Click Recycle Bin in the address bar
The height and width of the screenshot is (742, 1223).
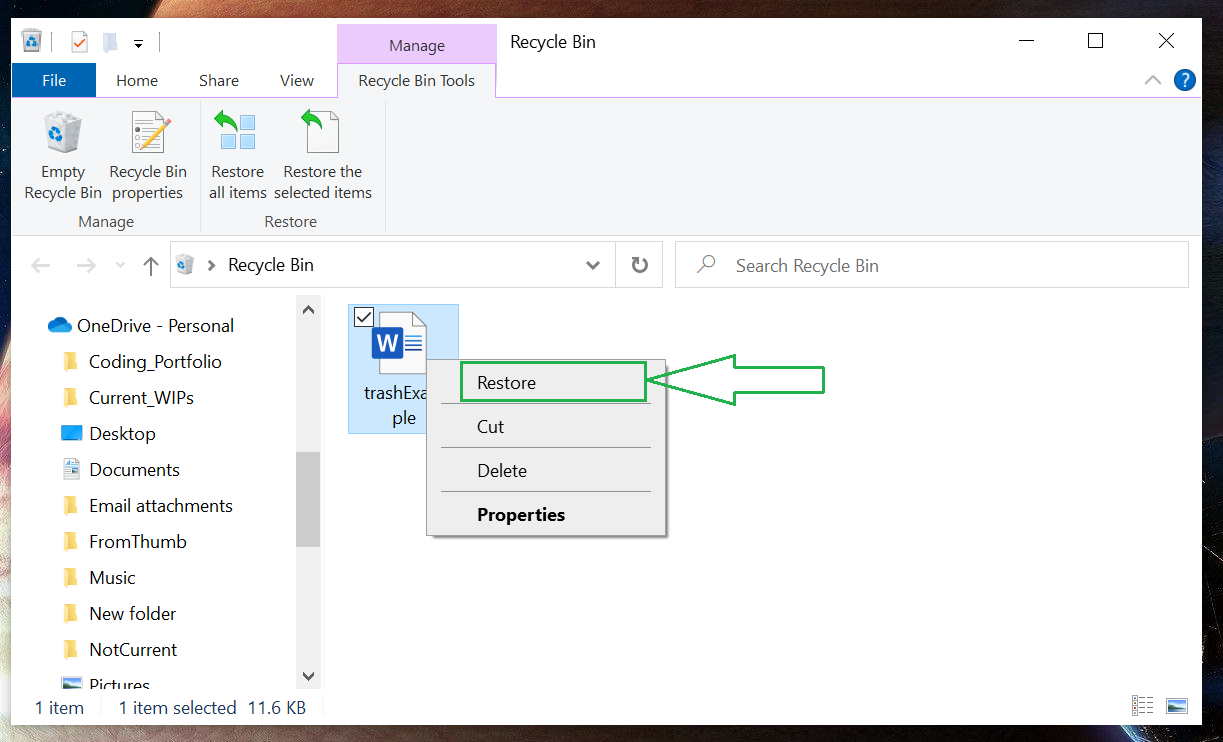coord(271,265)
